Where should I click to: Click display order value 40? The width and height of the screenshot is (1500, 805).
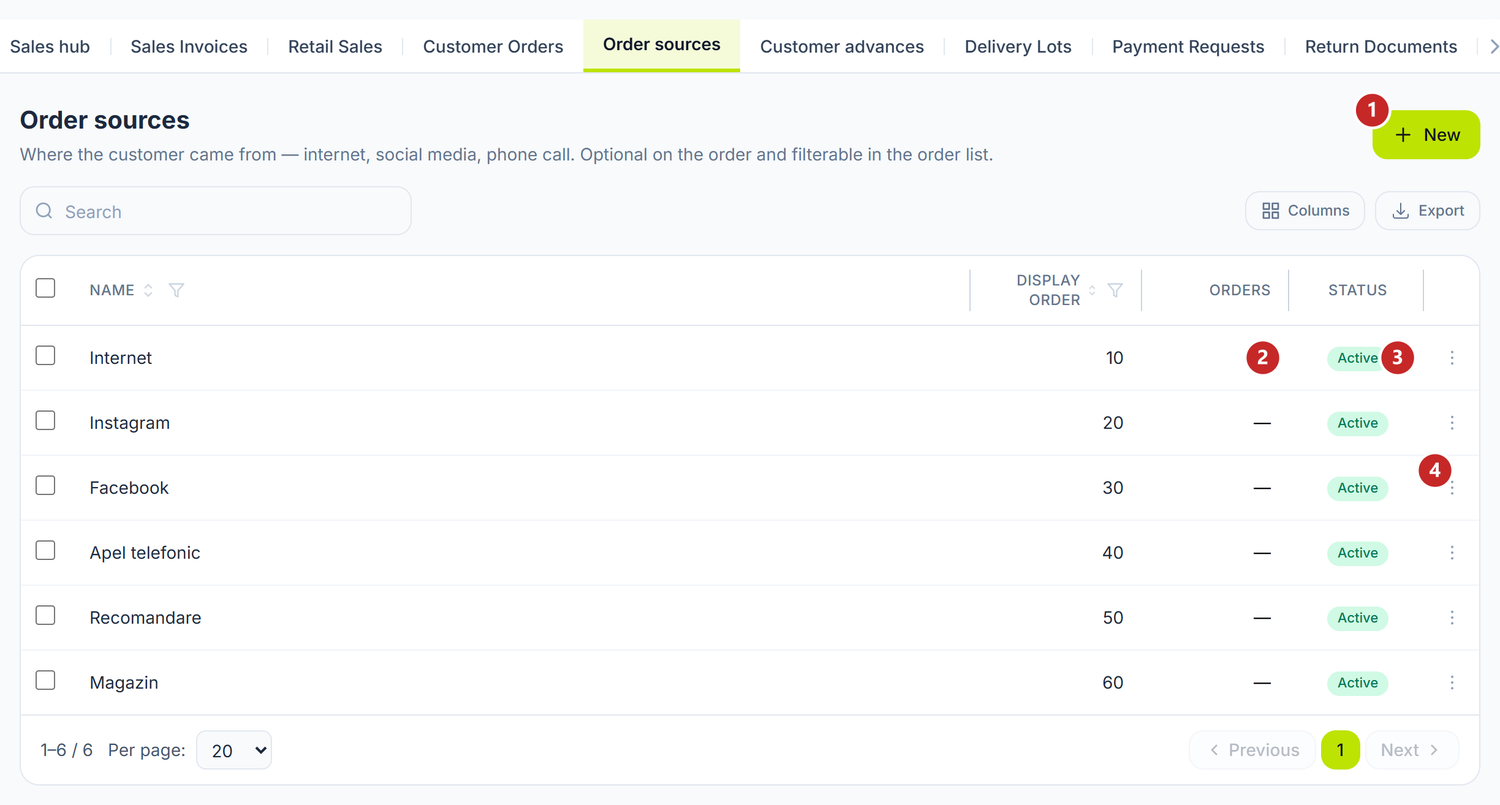coord(1113,553)
